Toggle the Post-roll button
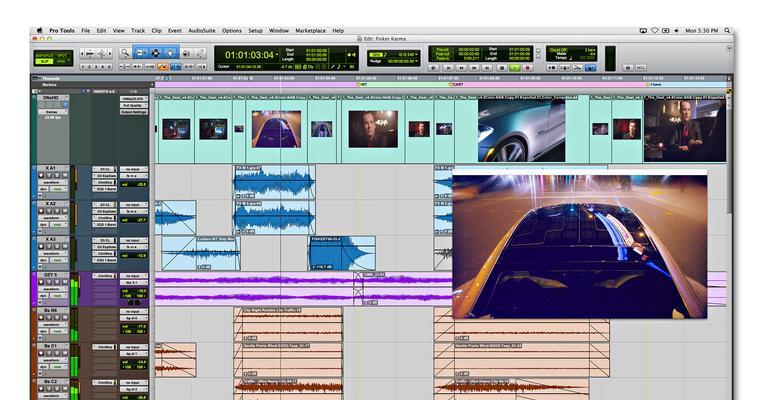Screen dimensions: 767x400 [x=443, y=54]
